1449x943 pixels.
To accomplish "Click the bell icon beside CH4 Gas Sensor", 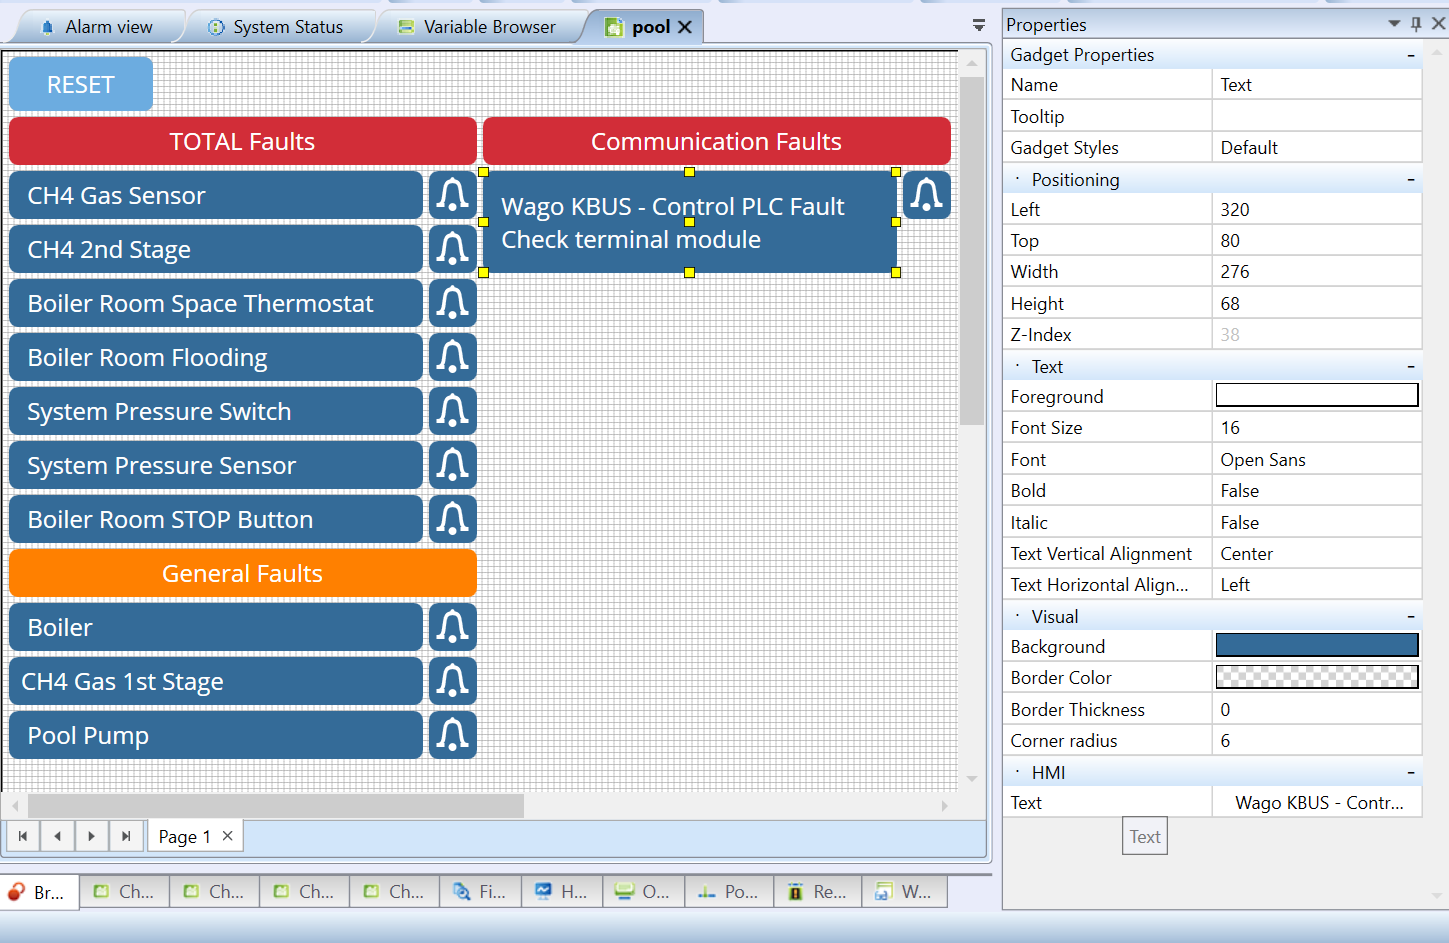I will (453, 195).
